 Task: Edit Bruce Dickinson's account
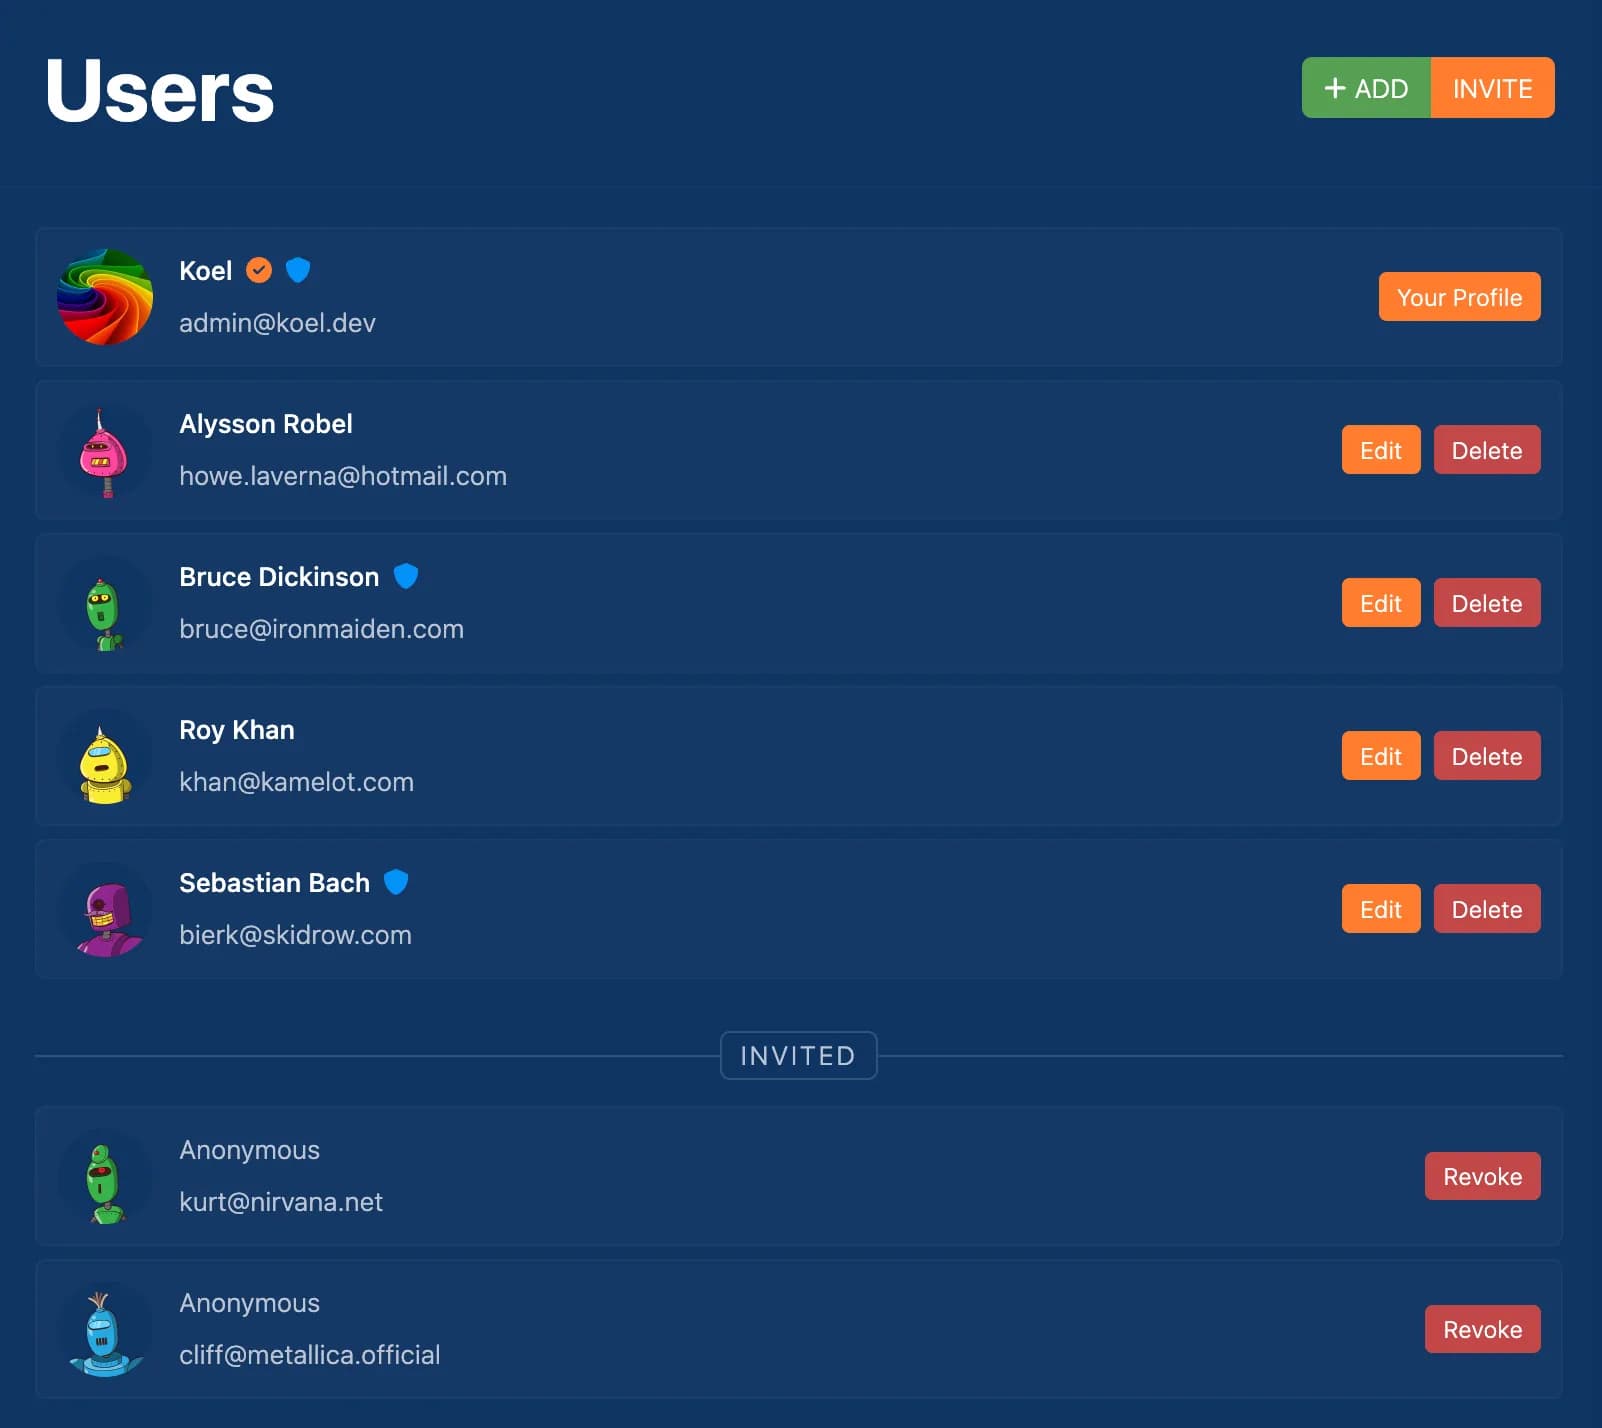[1380, 603]
